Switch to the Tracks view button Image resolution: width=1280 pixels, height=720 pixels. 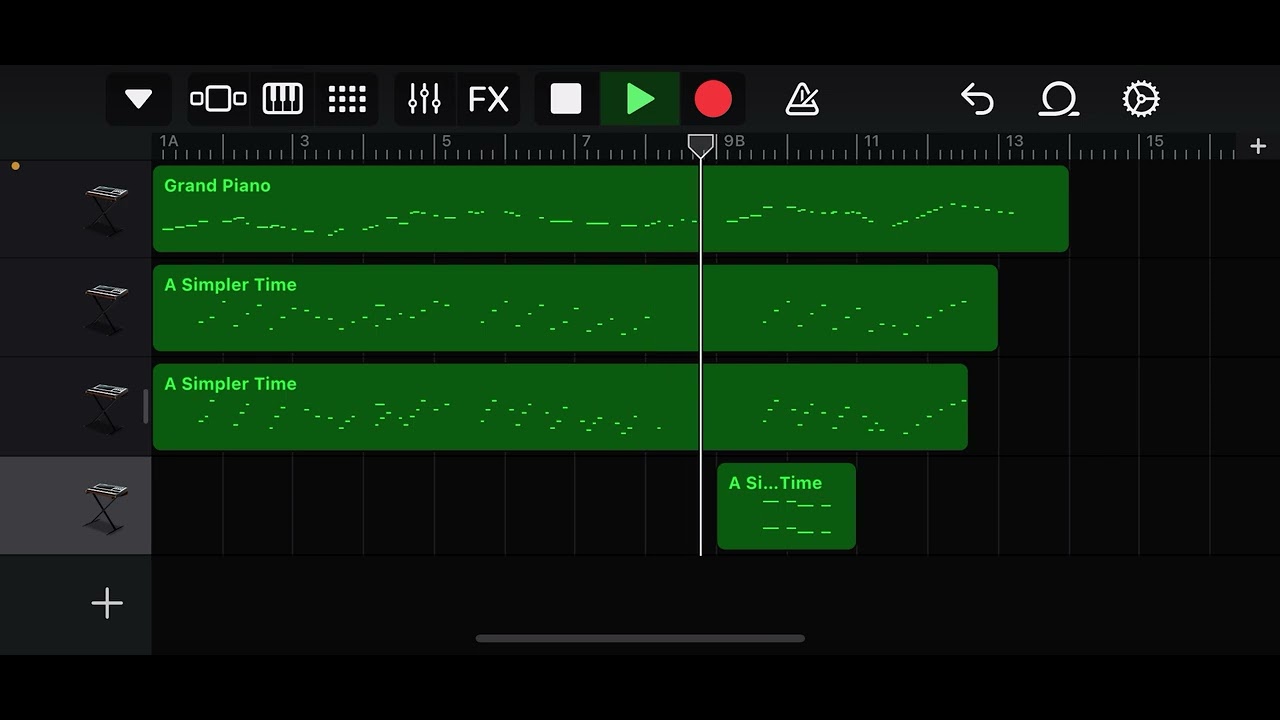click(x=218, y=99)
